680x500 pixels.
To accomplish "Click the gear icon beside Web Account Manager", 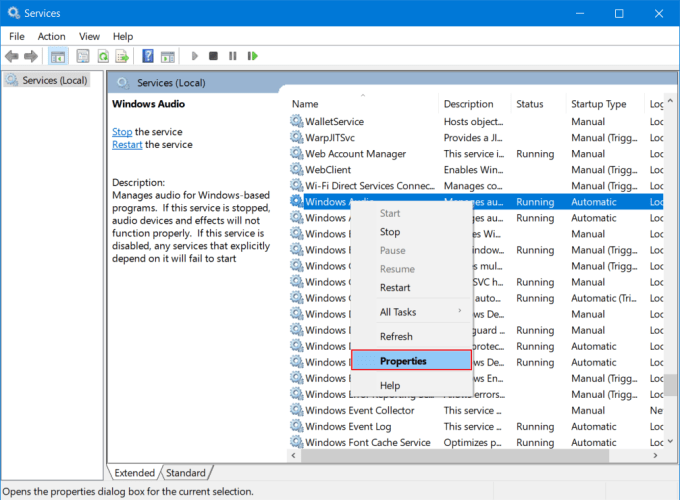I will (x=297, y=153).
